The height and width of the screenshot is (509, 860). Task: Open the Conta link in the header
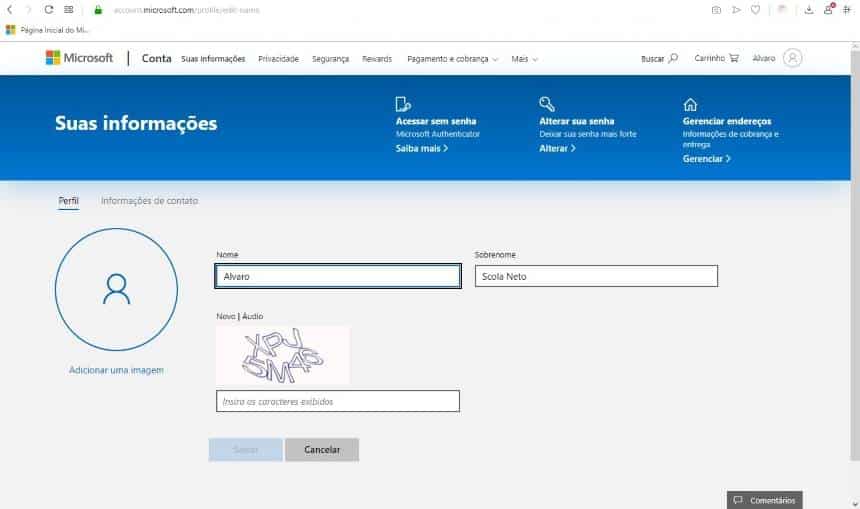156,58
